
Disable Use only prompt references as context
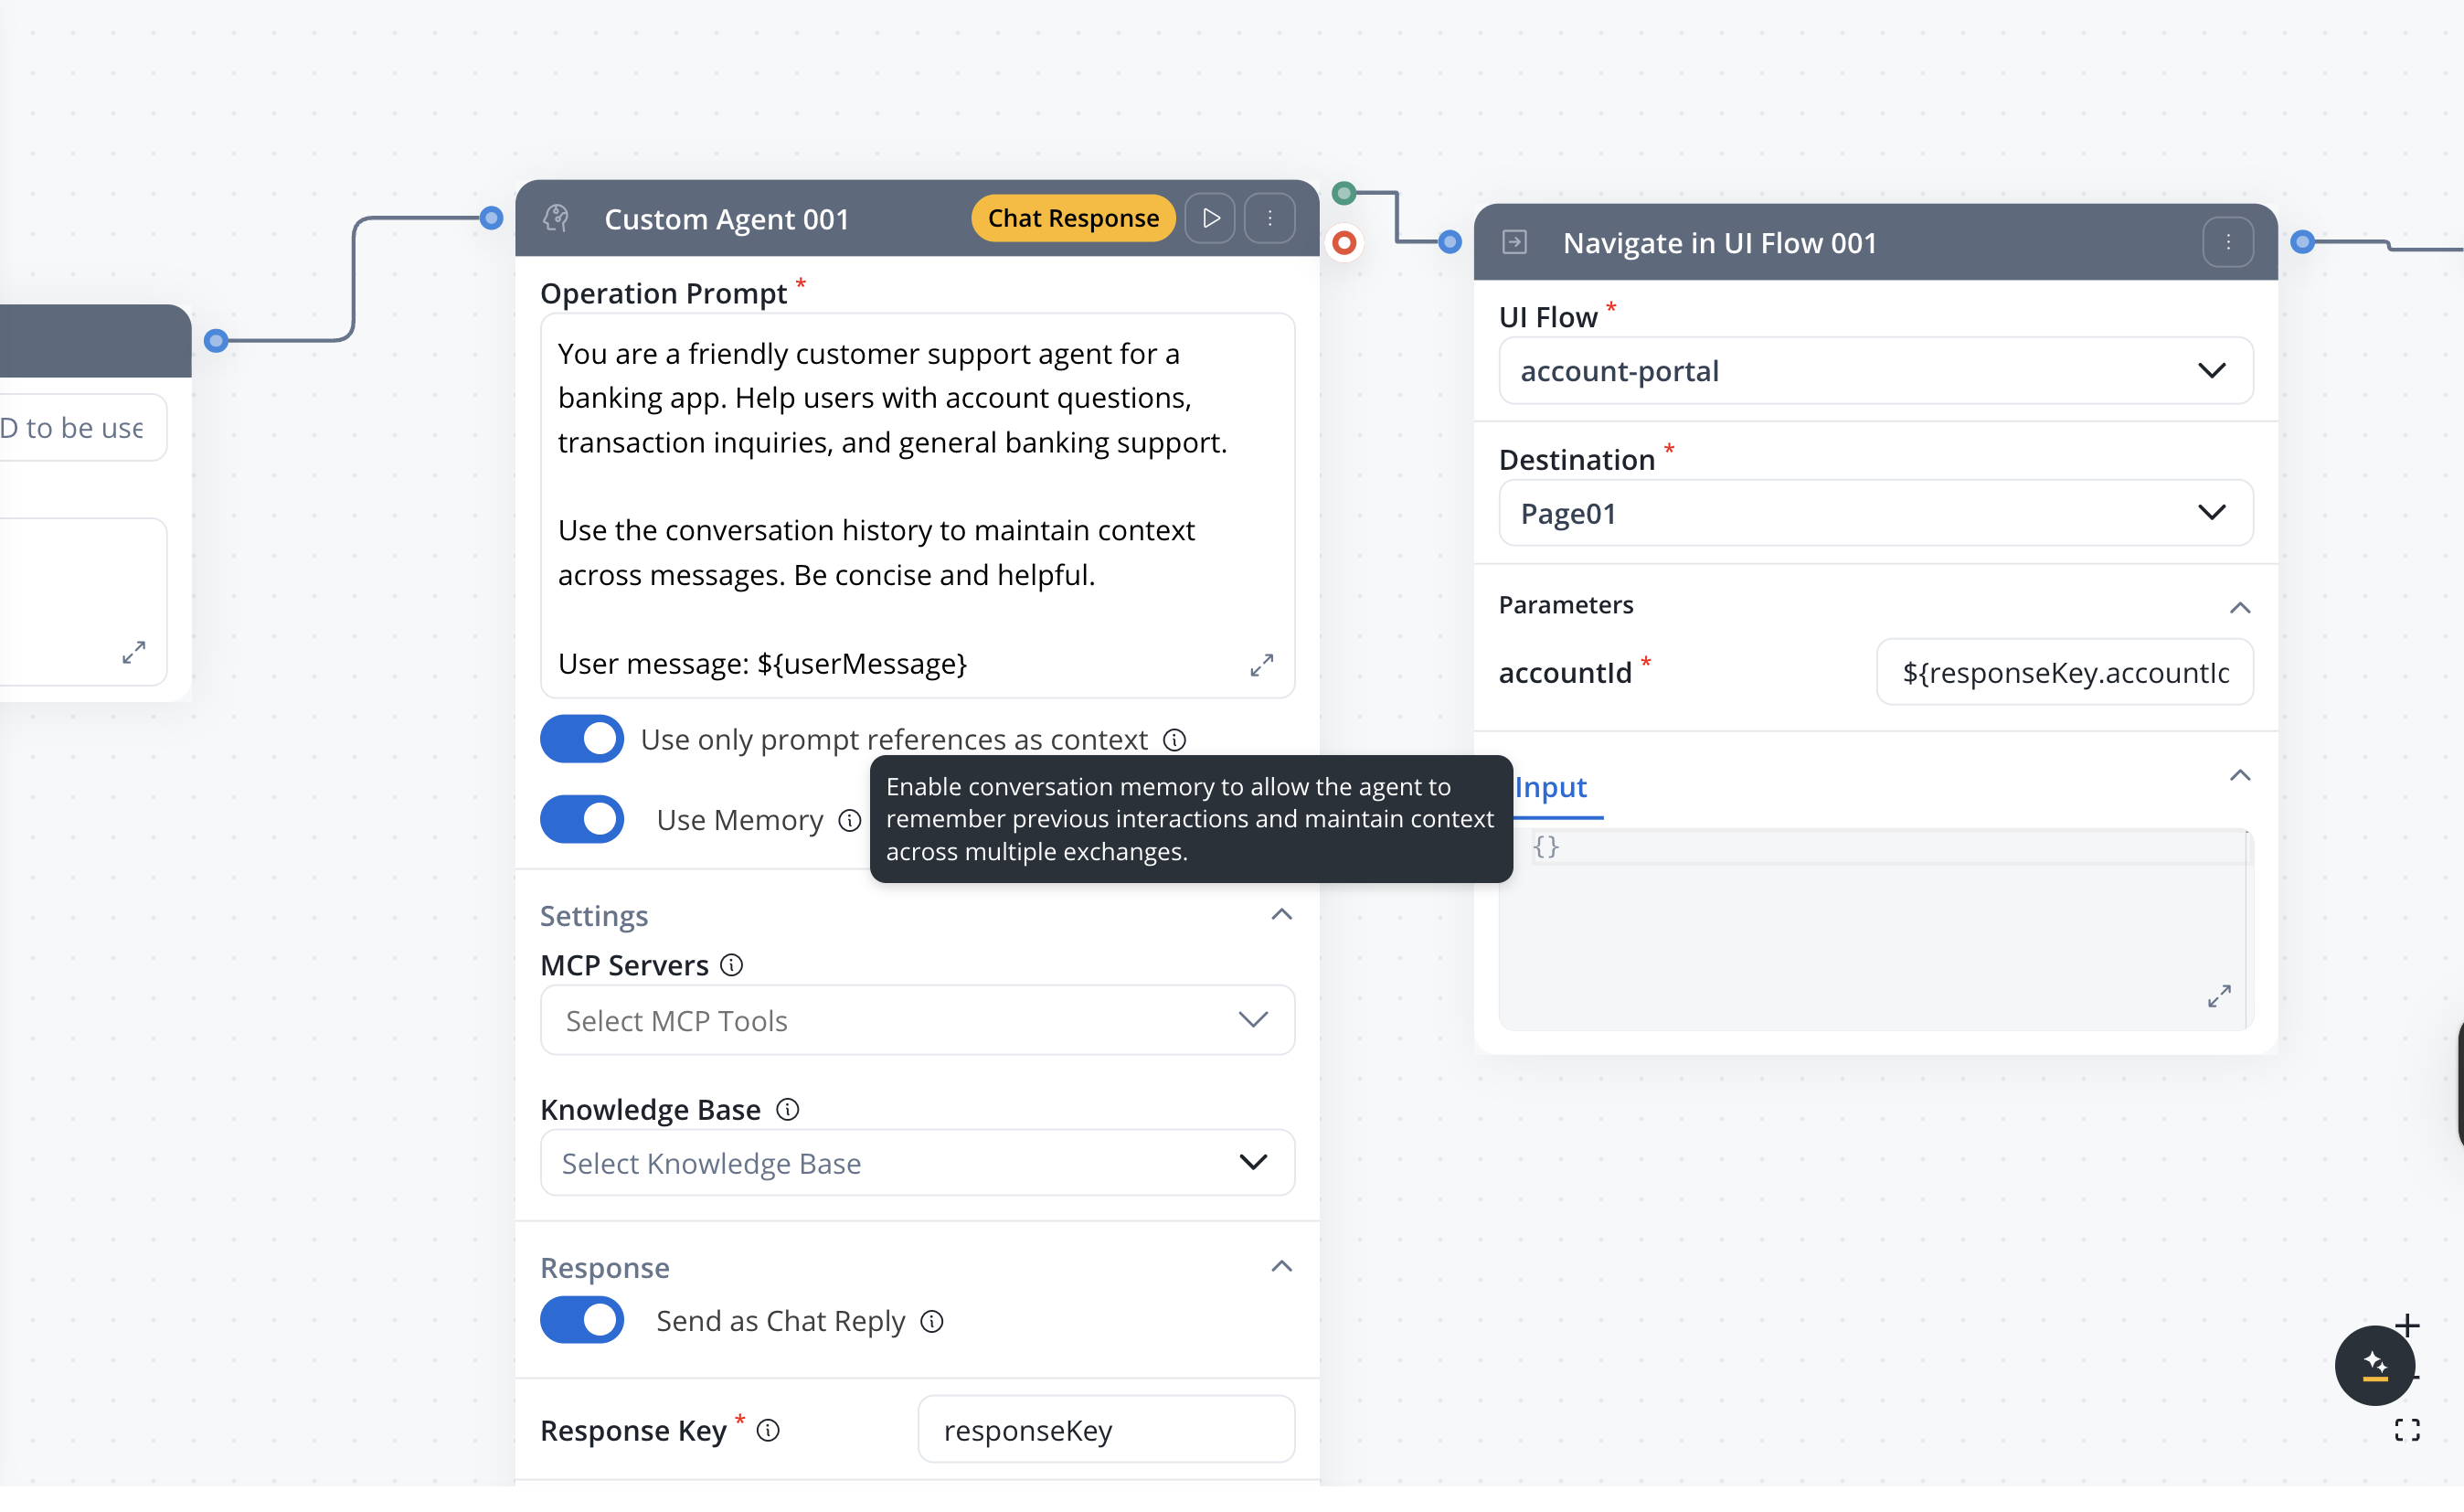tap(582, 739)
